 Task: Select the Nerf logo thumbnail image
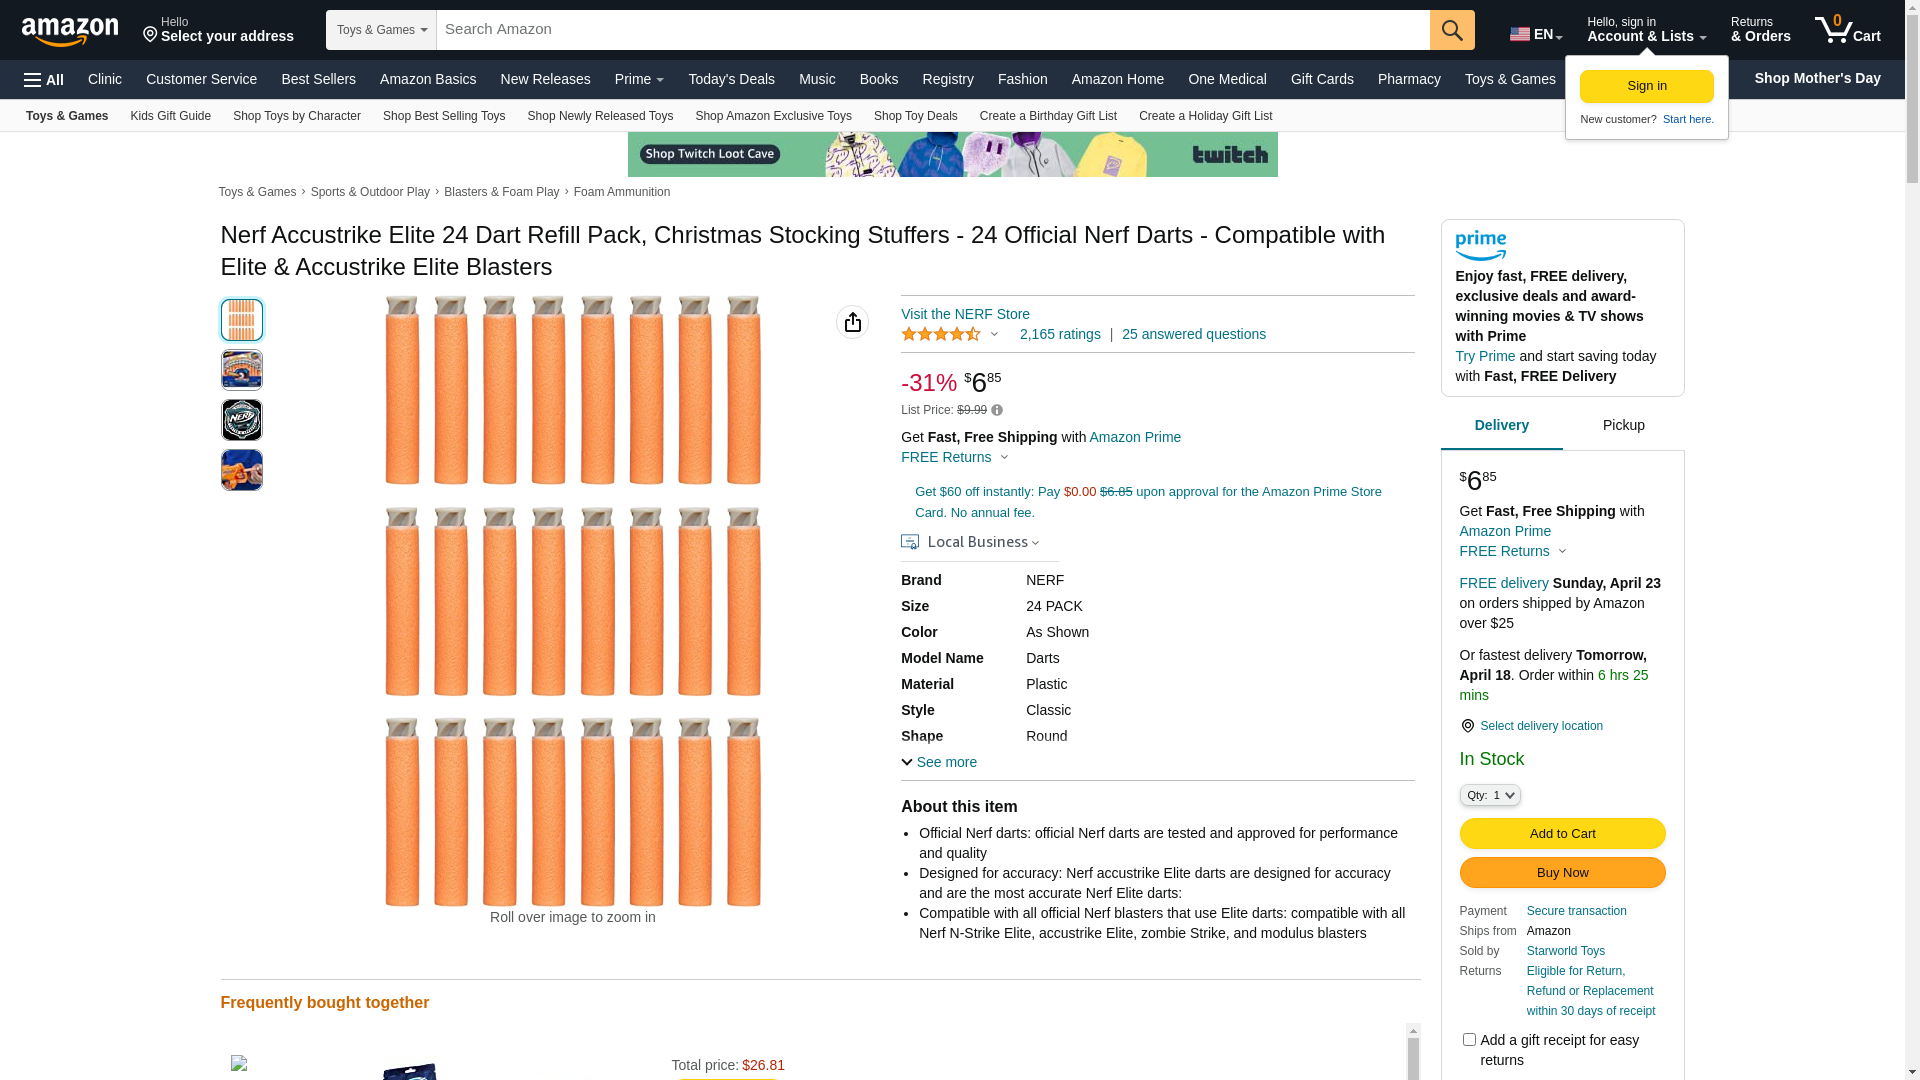[x=242, y=420]
